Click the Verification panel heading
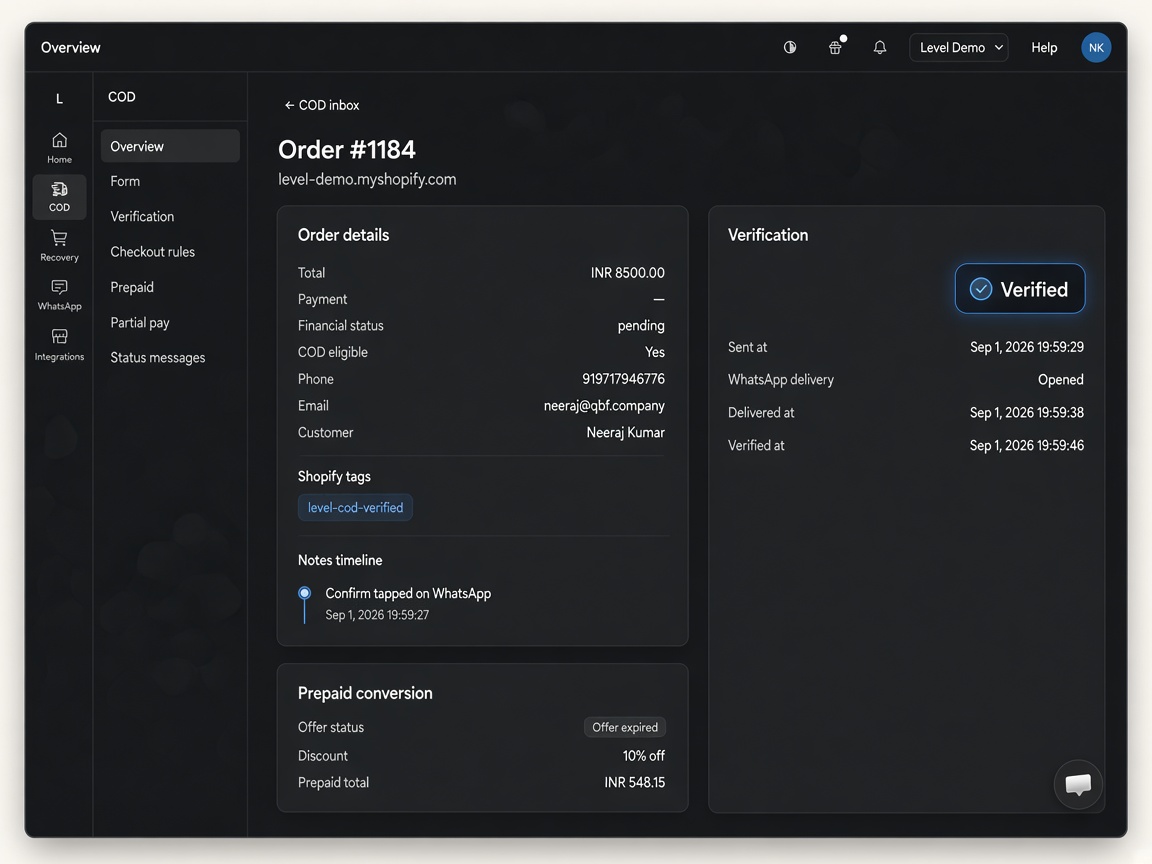This screenshot has height=864, width=1152. pyautogui.click(x=768, y=235)
